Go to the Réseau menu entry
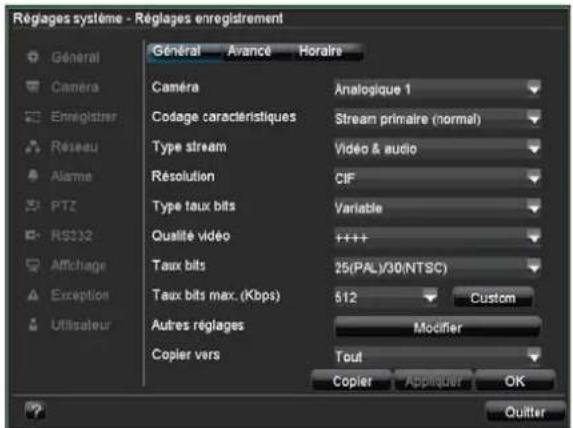The height and width of the screenshot is (428, 573). pos(75,147)
